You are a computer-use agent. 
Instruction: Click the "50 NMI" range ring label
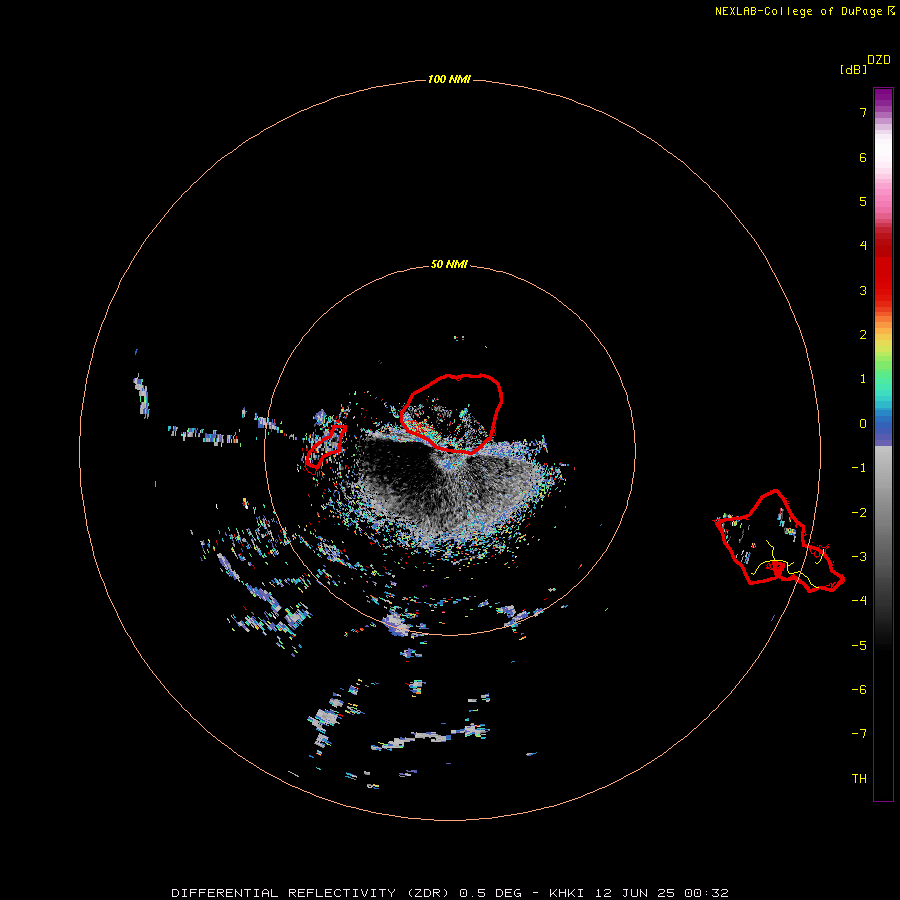pyautogui.click(x=449, y=264)
